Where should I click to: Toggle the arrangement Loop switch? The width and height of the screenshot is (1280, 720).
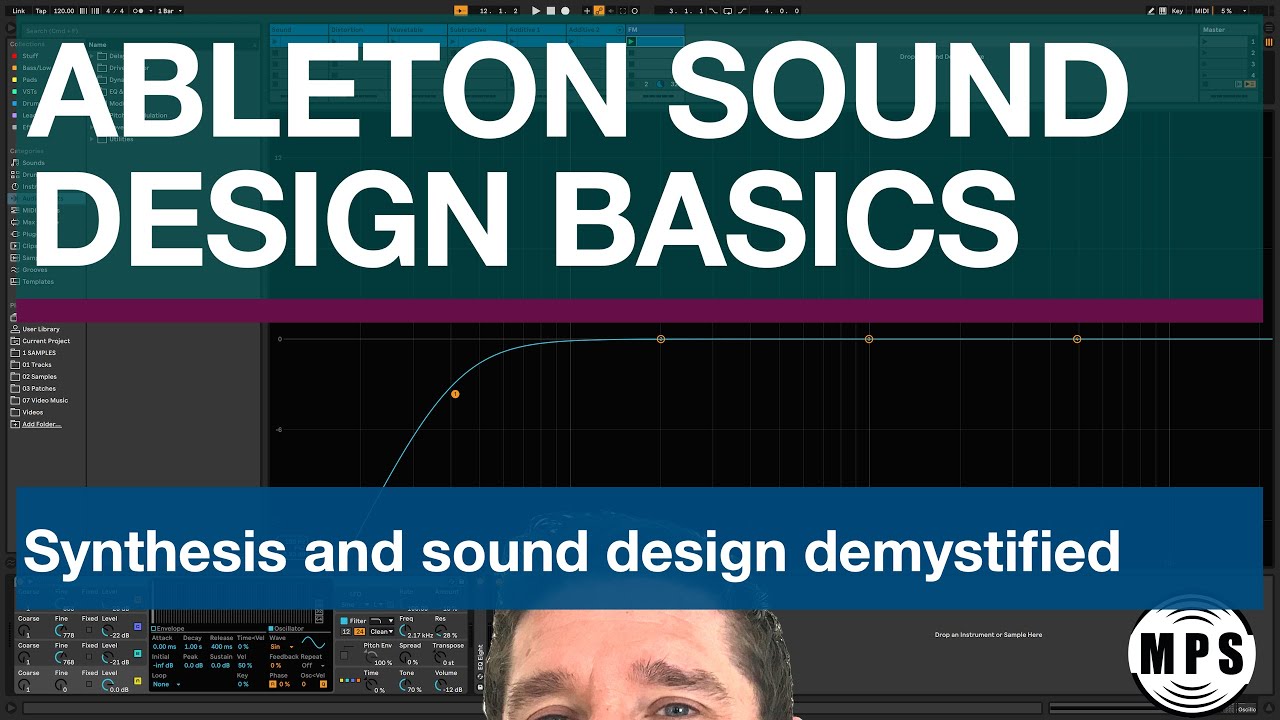click(727, 11)
